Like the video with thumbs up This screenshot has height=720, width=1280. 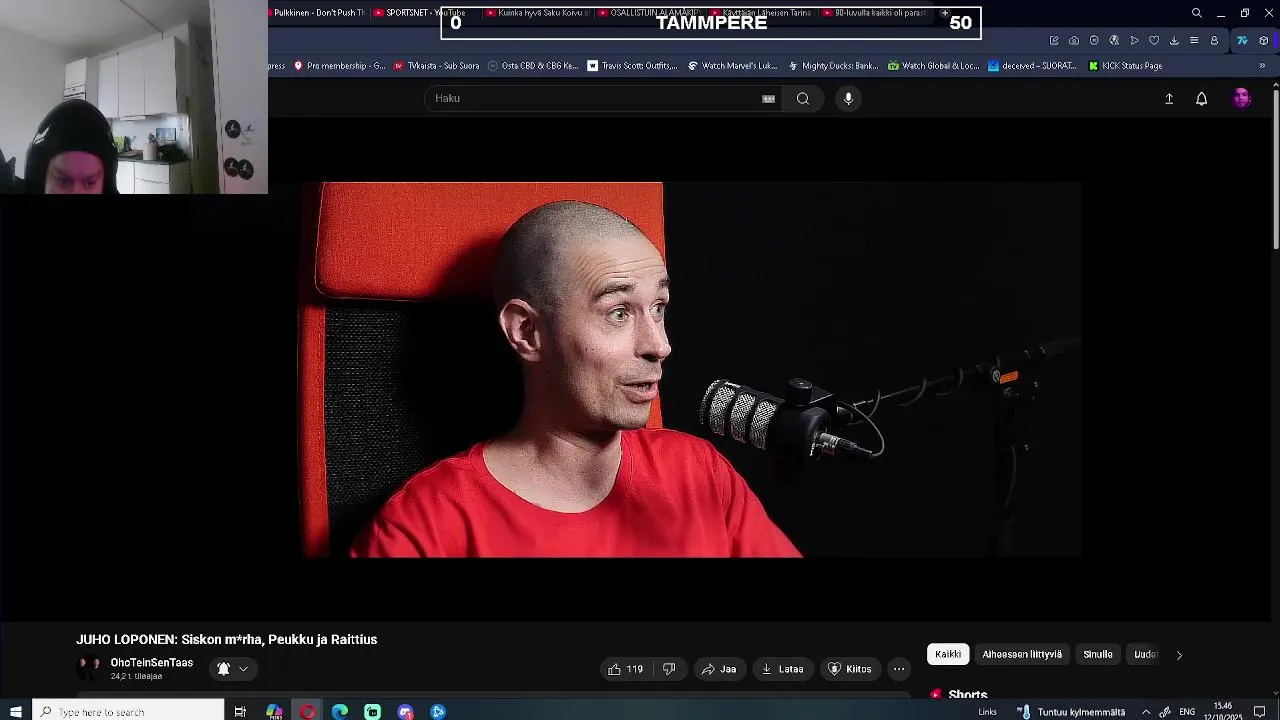625,669
